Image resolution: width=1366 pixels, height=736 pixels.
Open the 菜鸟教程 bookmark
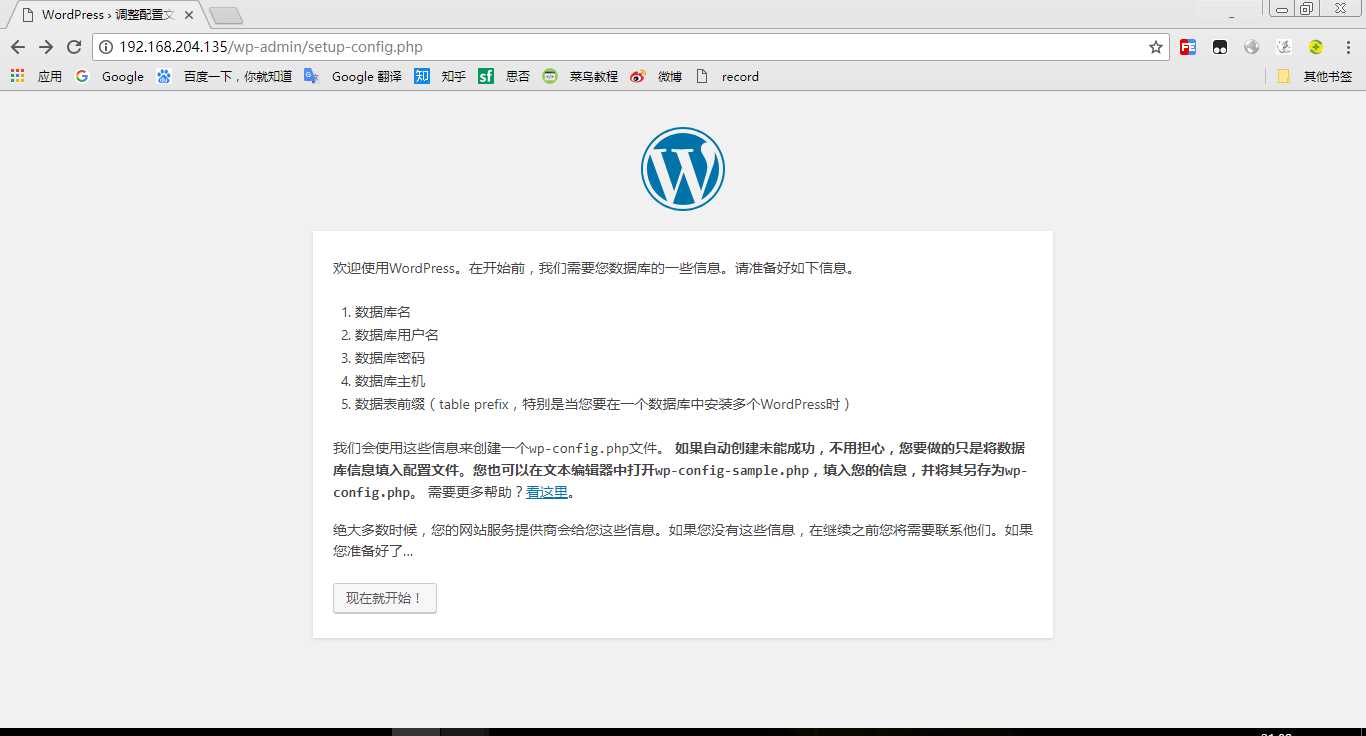pyautogui.click(x=580, y=76)
